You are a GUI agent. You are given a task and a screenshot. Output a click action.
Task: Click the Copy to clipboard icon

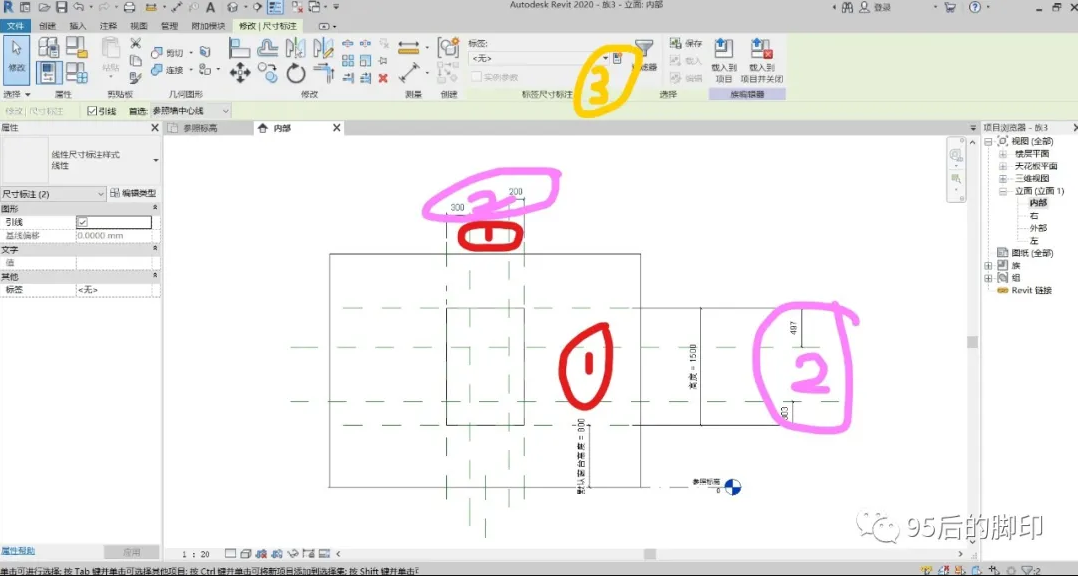[x=135, y=60]
